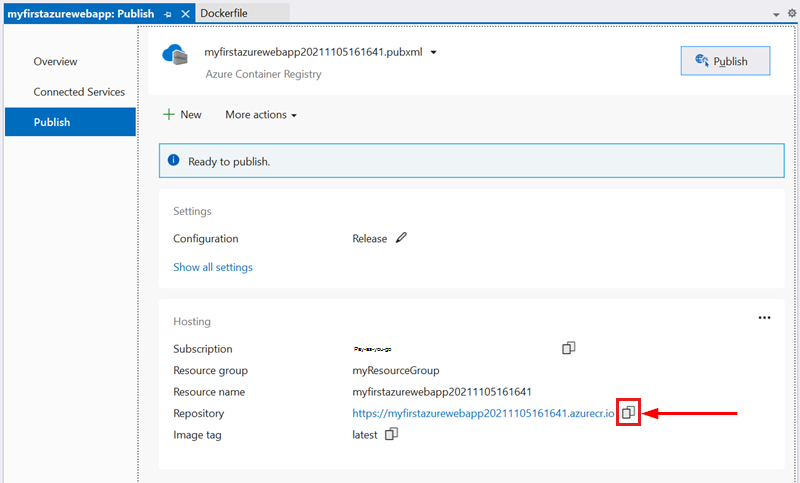Image resolution: width=800 pixels, height=483 pixels.
Task: Open the tab window settings gear
Action: 791,13
